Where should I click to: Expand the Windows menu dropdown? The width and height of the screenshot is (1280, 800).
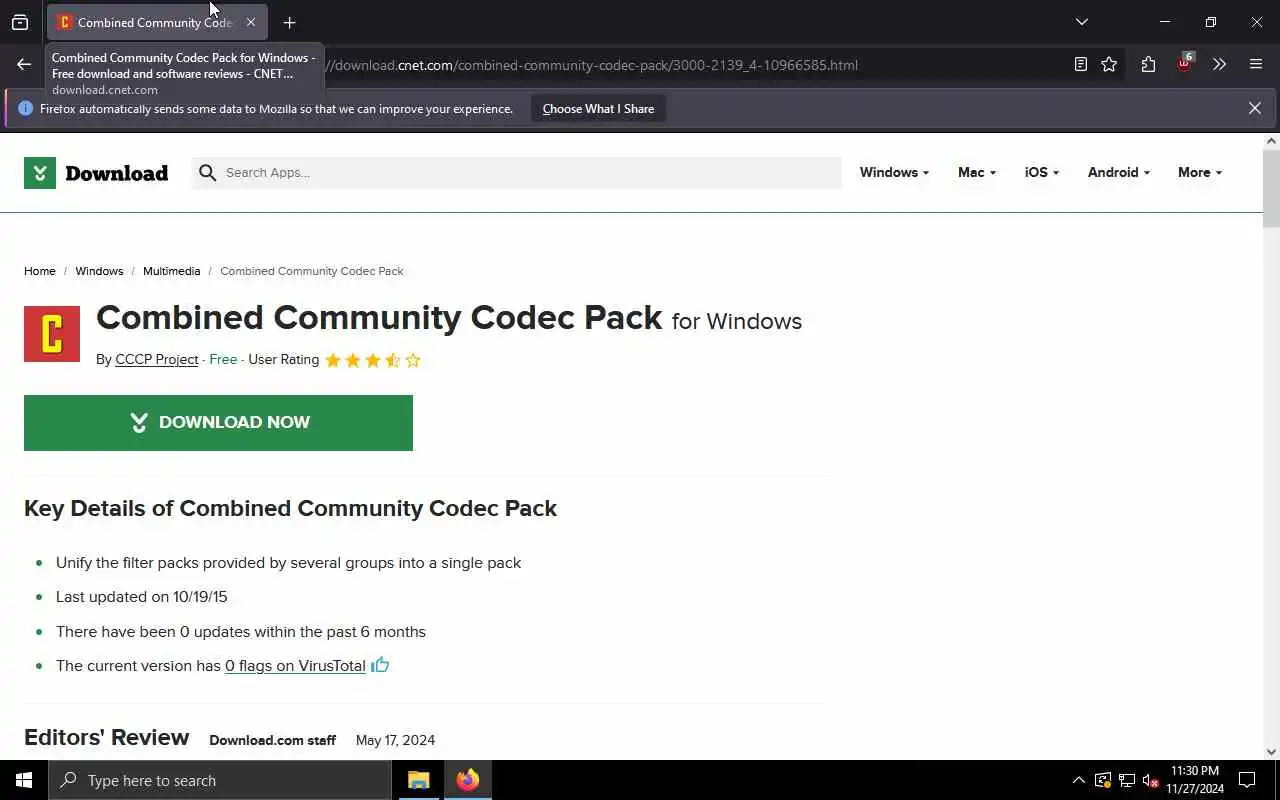tap(894, 172)
